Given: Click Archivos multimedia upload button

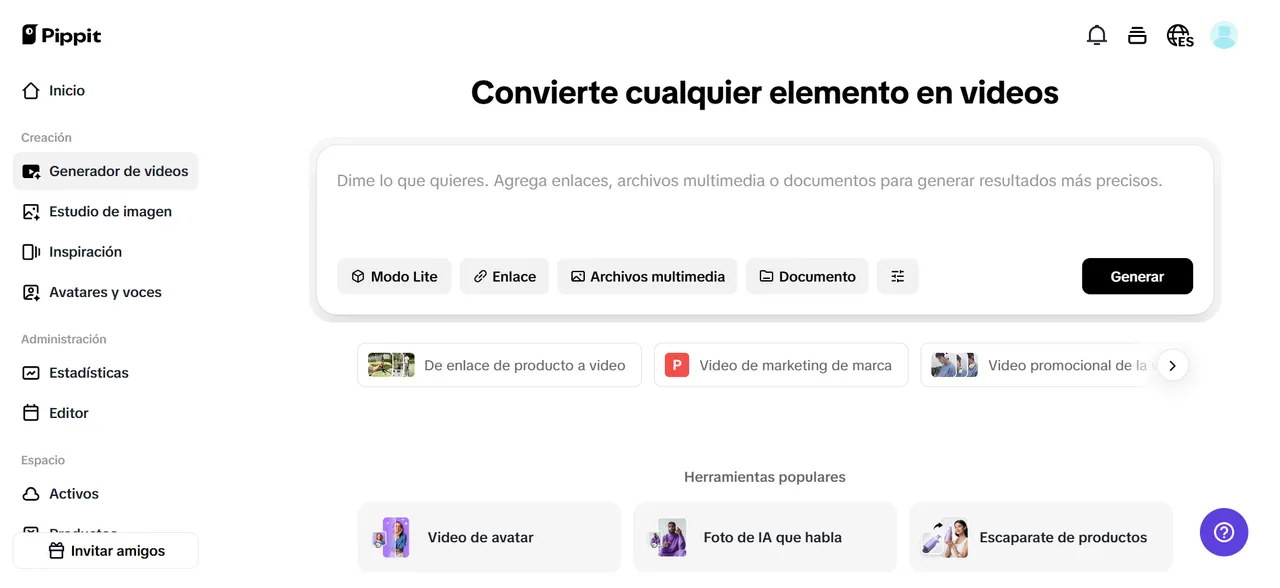Looking at the screenshot, I should (x=647, y=276).
